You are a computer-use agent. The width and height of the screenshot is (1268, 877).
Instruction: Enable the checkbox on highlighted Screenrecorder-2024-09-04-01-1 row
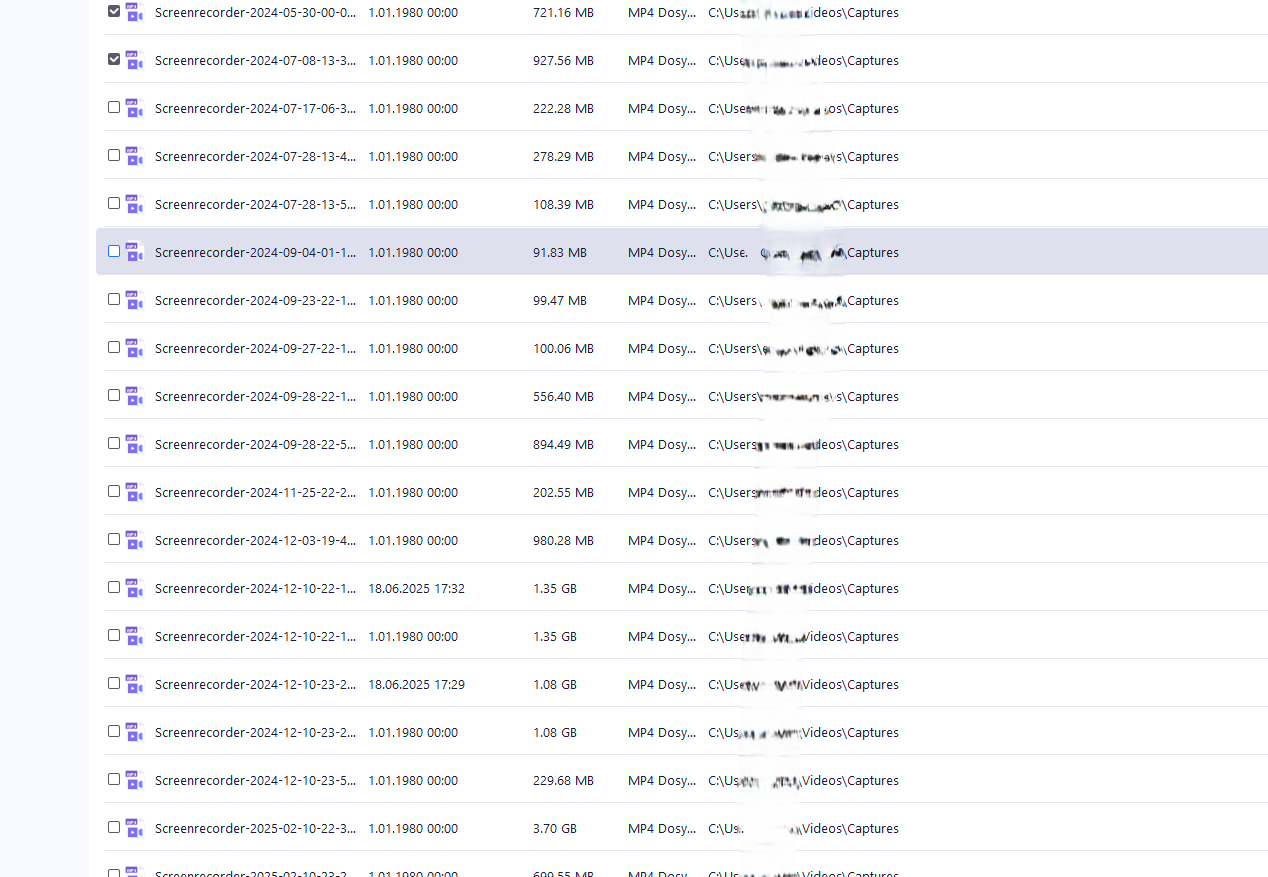[x=114, y=251]
